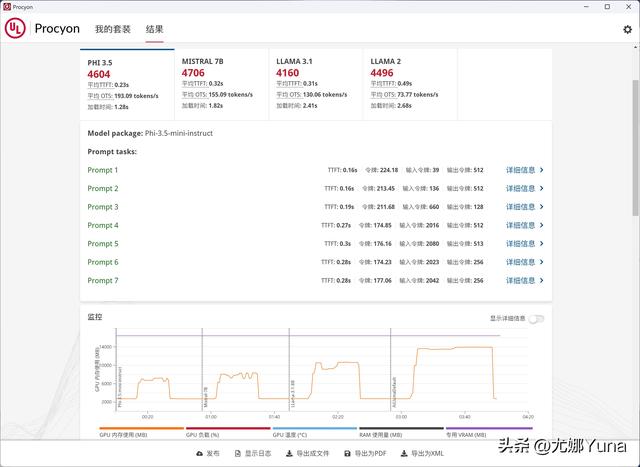The width and height of the screenshot is (640, 467).
Task: Expand Prompt 3 details chevron
Action: point(542,207)
